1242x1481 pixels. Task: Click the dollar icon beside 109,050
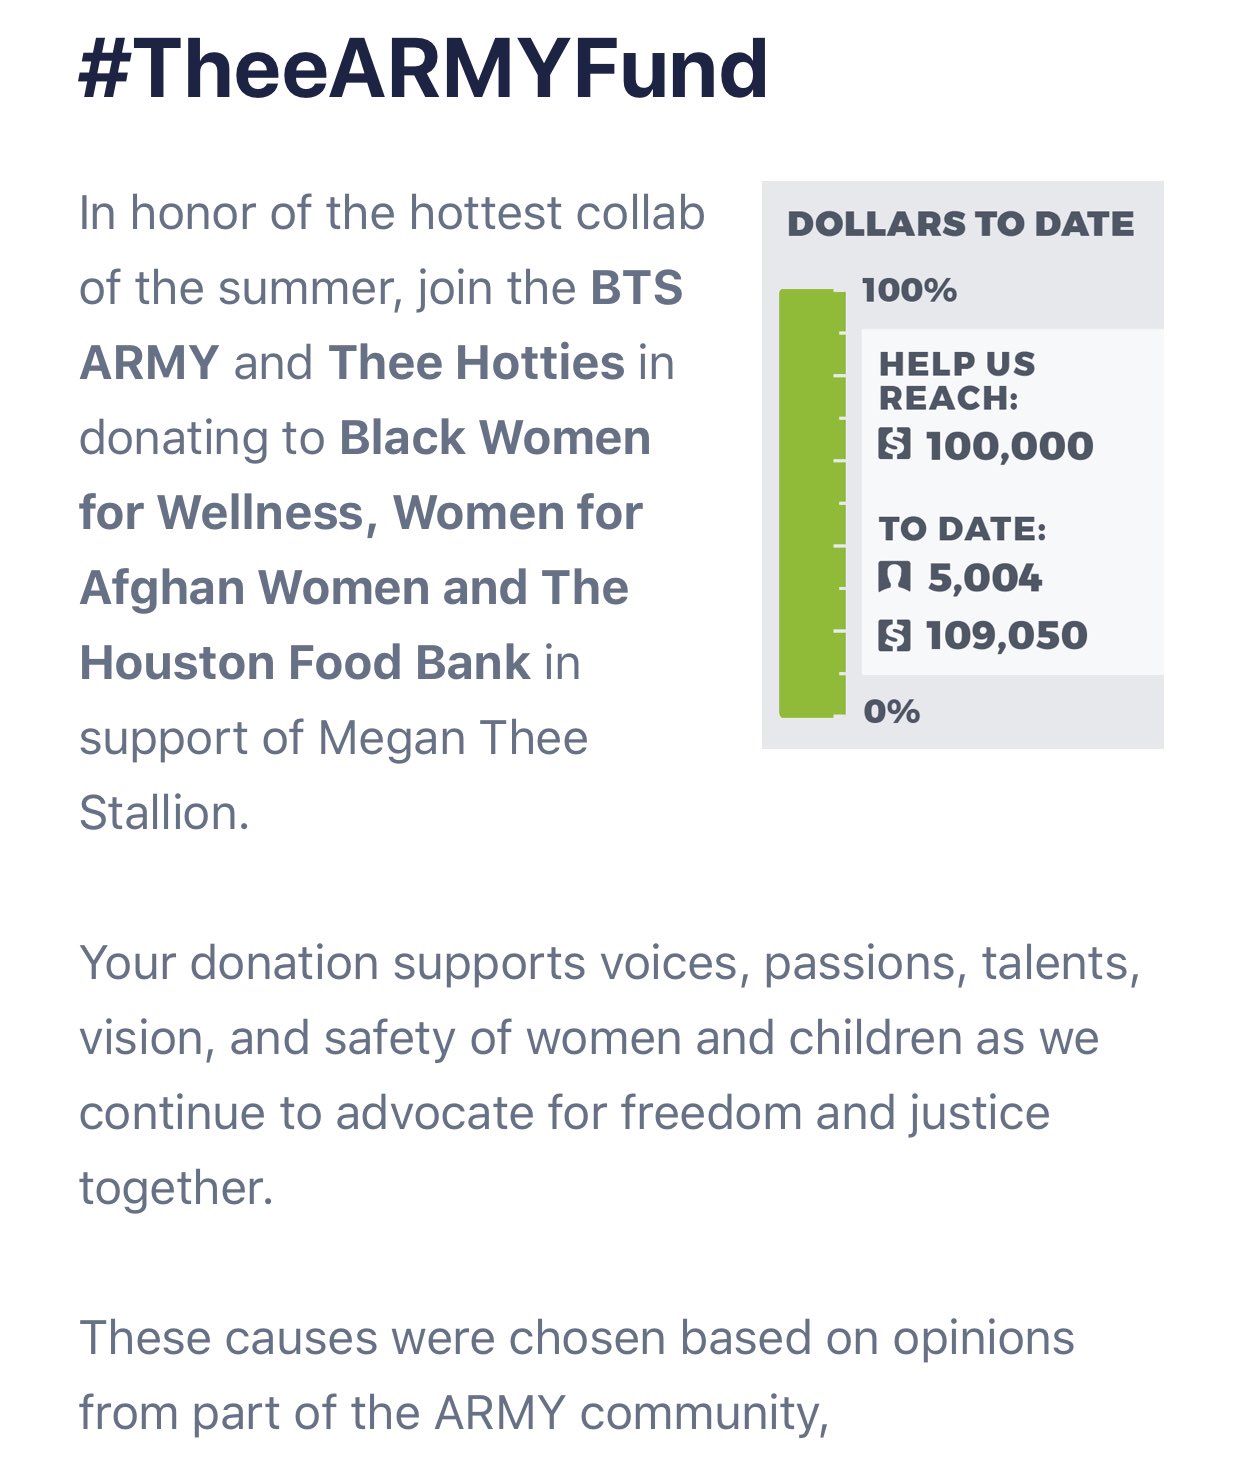(894, 635)
